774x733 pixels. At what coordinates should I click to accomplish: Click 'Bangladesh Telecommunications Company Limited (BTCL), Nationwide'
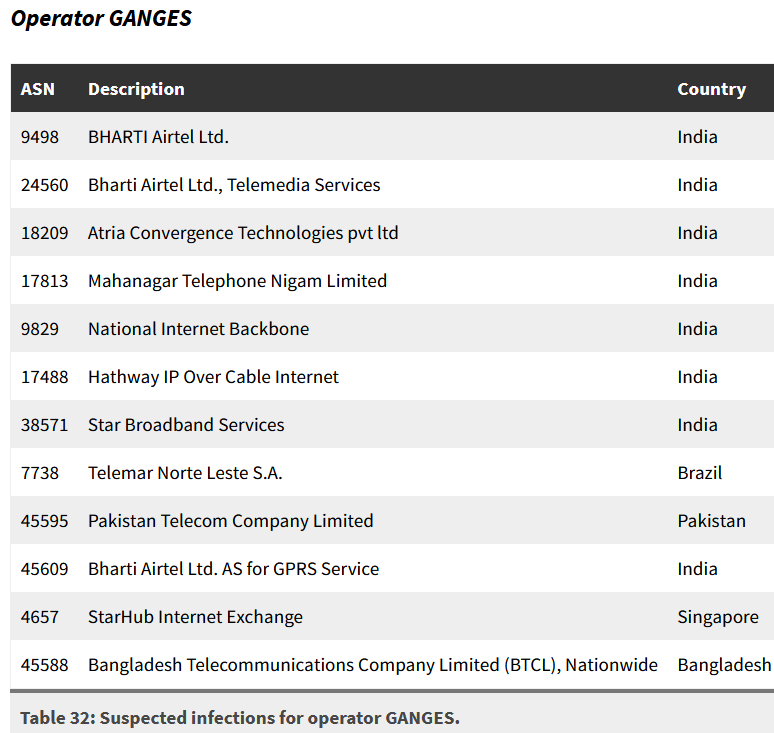[373, 665]
